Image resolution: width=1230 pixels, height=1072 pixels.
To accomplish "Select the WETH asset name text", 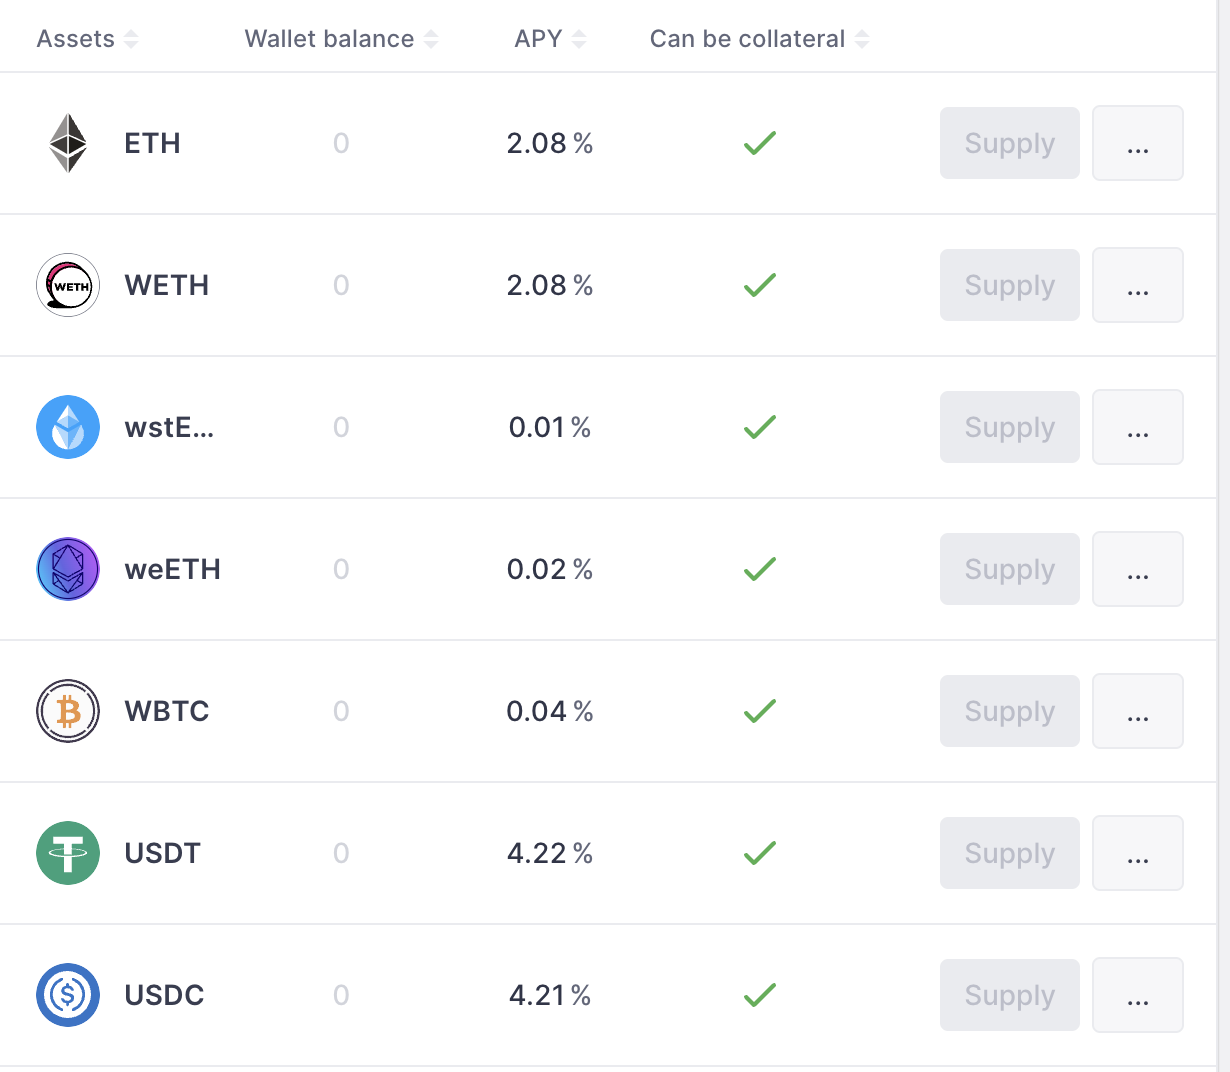I will pyautogui.click(x=167, y=285).
